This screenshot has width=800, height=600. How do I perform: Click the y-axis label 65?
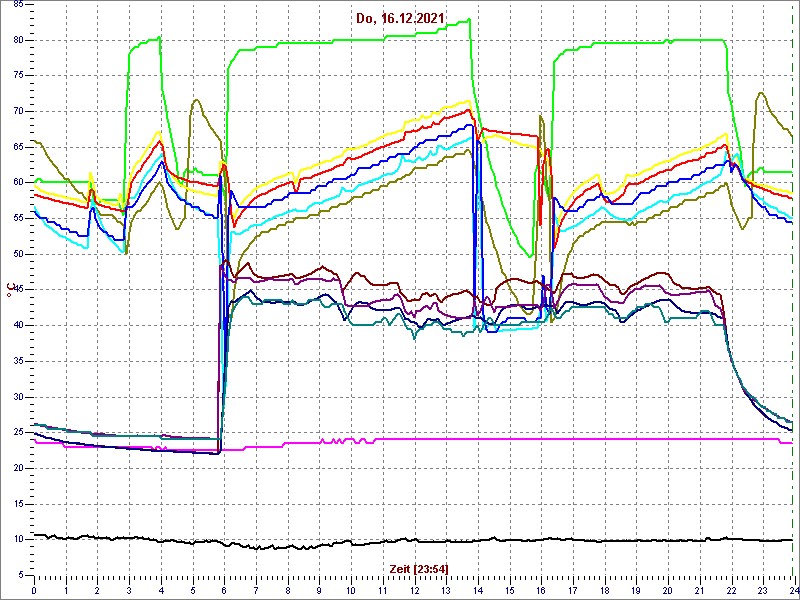(x=18, y=147)
